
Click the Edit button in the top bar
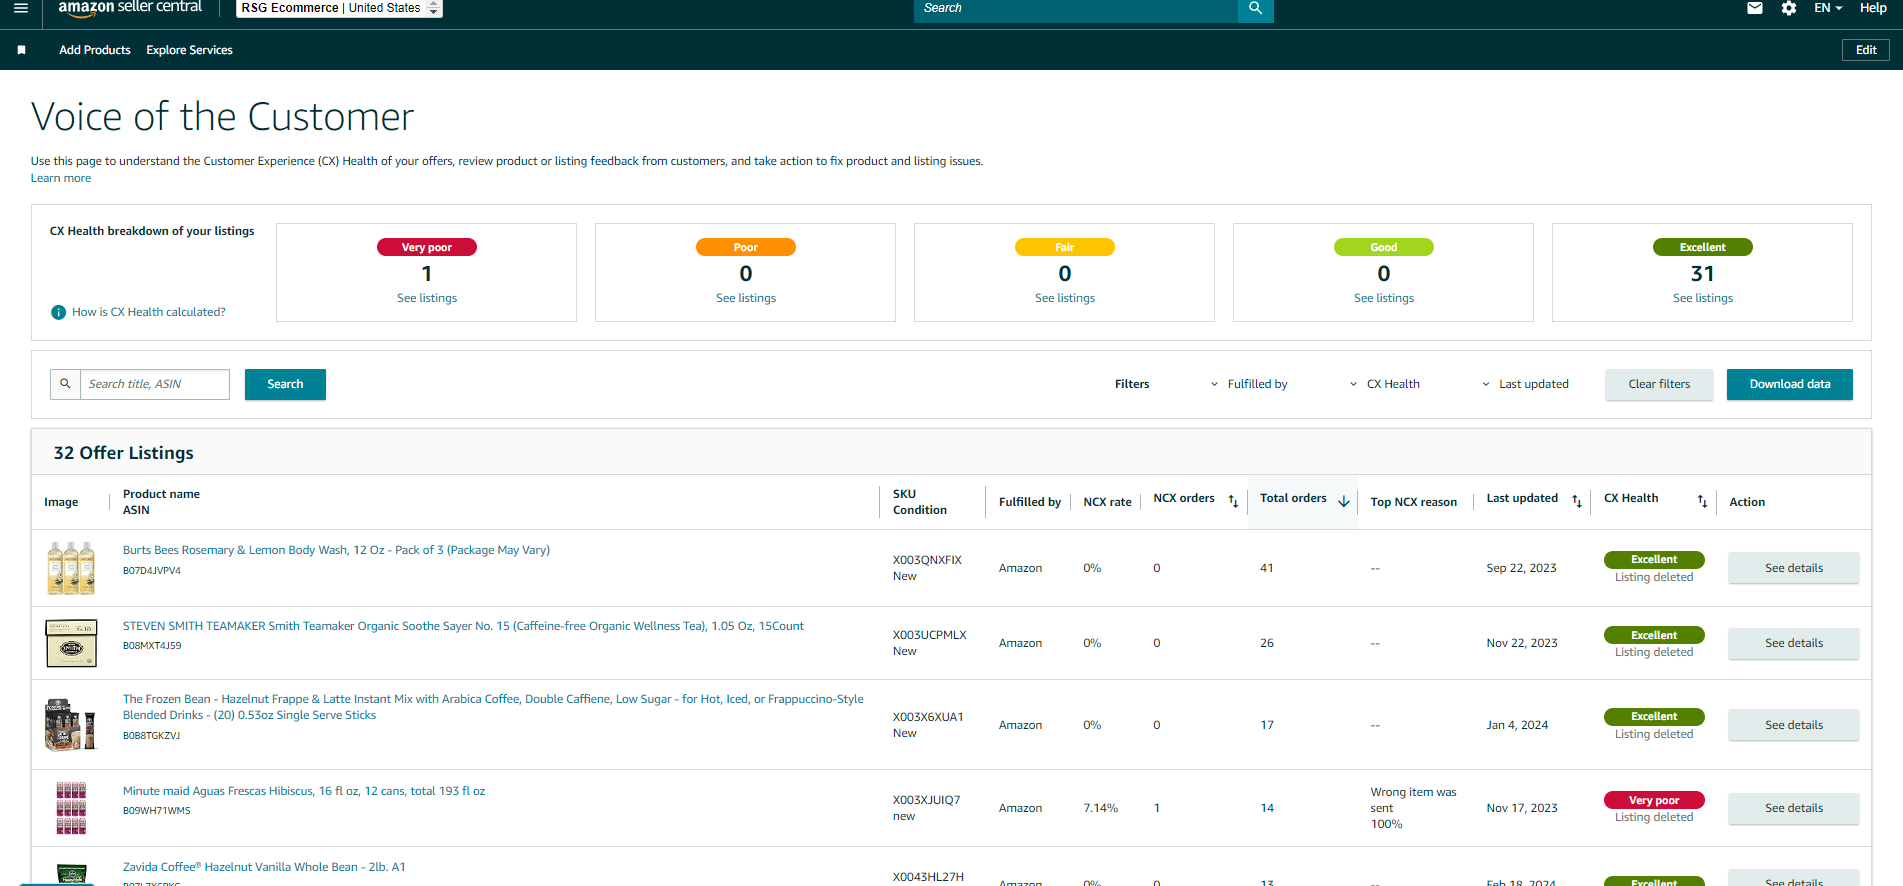[x=1866, y=50]
